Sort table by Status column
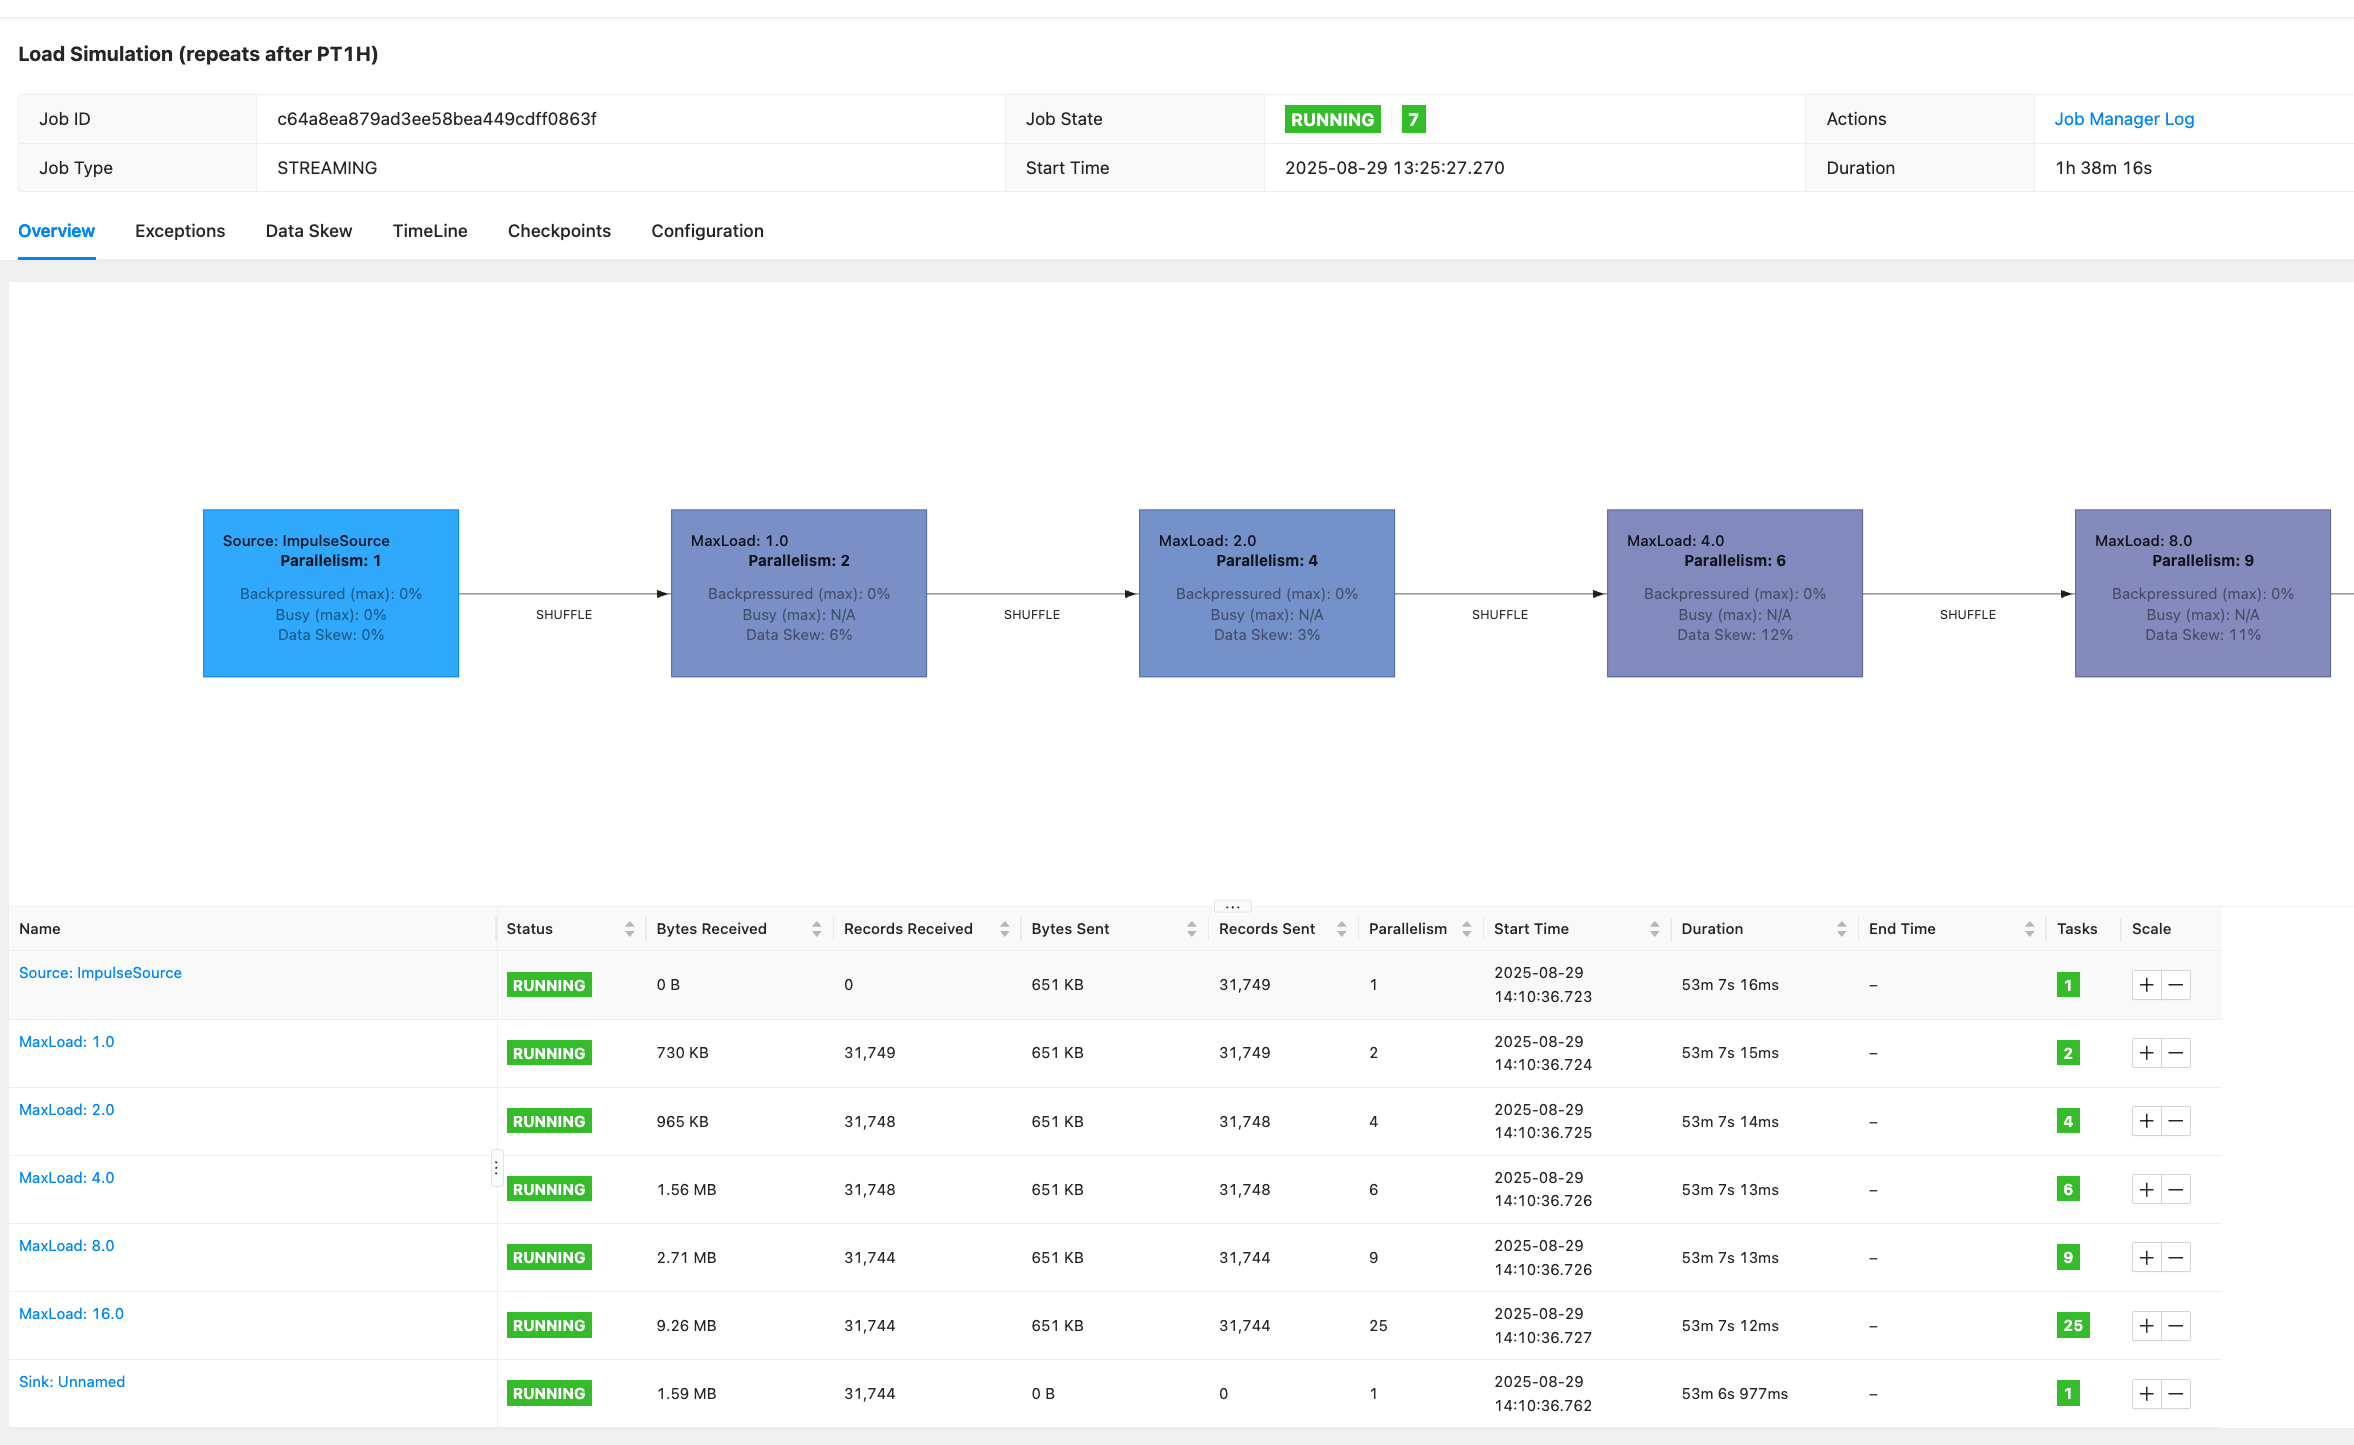This screenshot has height=1445, width=2354. pyautogui.click(x=629, y=929)
